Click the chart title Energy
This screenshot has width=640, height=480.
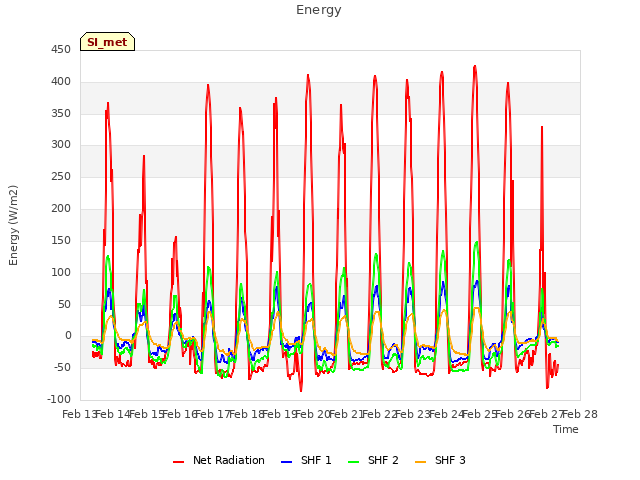tap(319, 10)
